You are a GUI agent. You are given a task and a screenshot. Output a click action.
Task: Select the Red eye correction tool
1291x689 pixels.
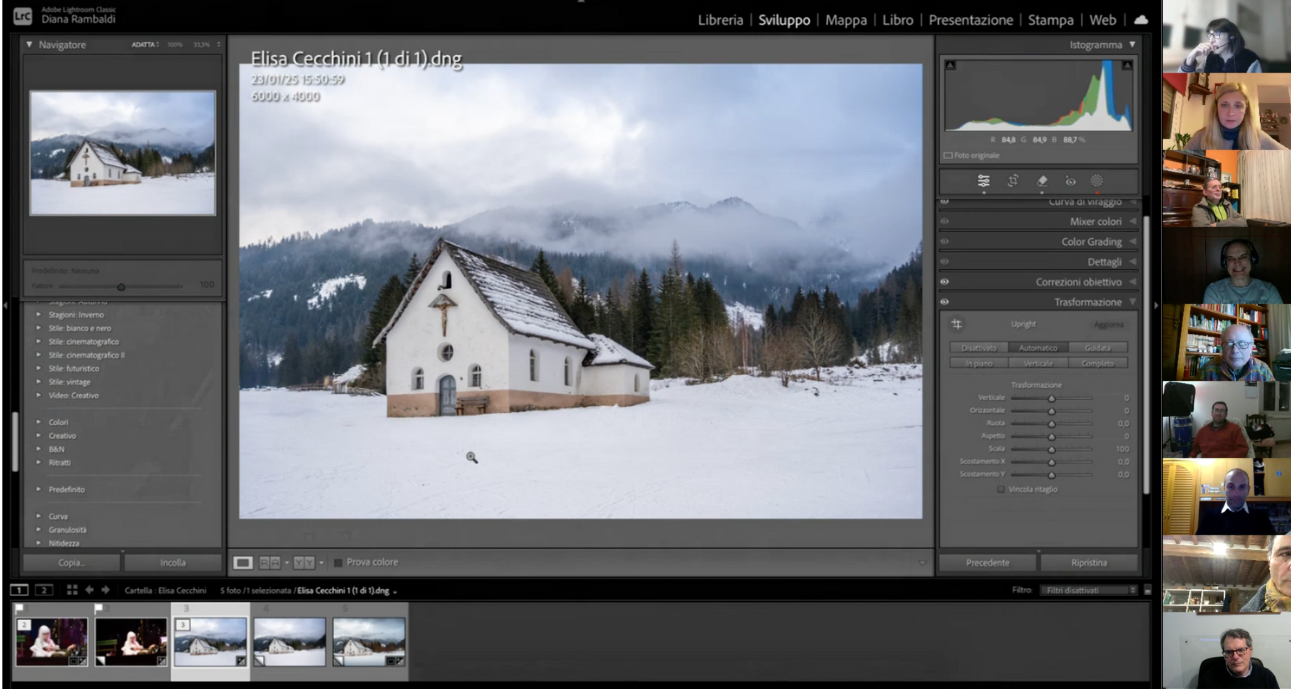pyautogui.click(x=1069, y=181)
